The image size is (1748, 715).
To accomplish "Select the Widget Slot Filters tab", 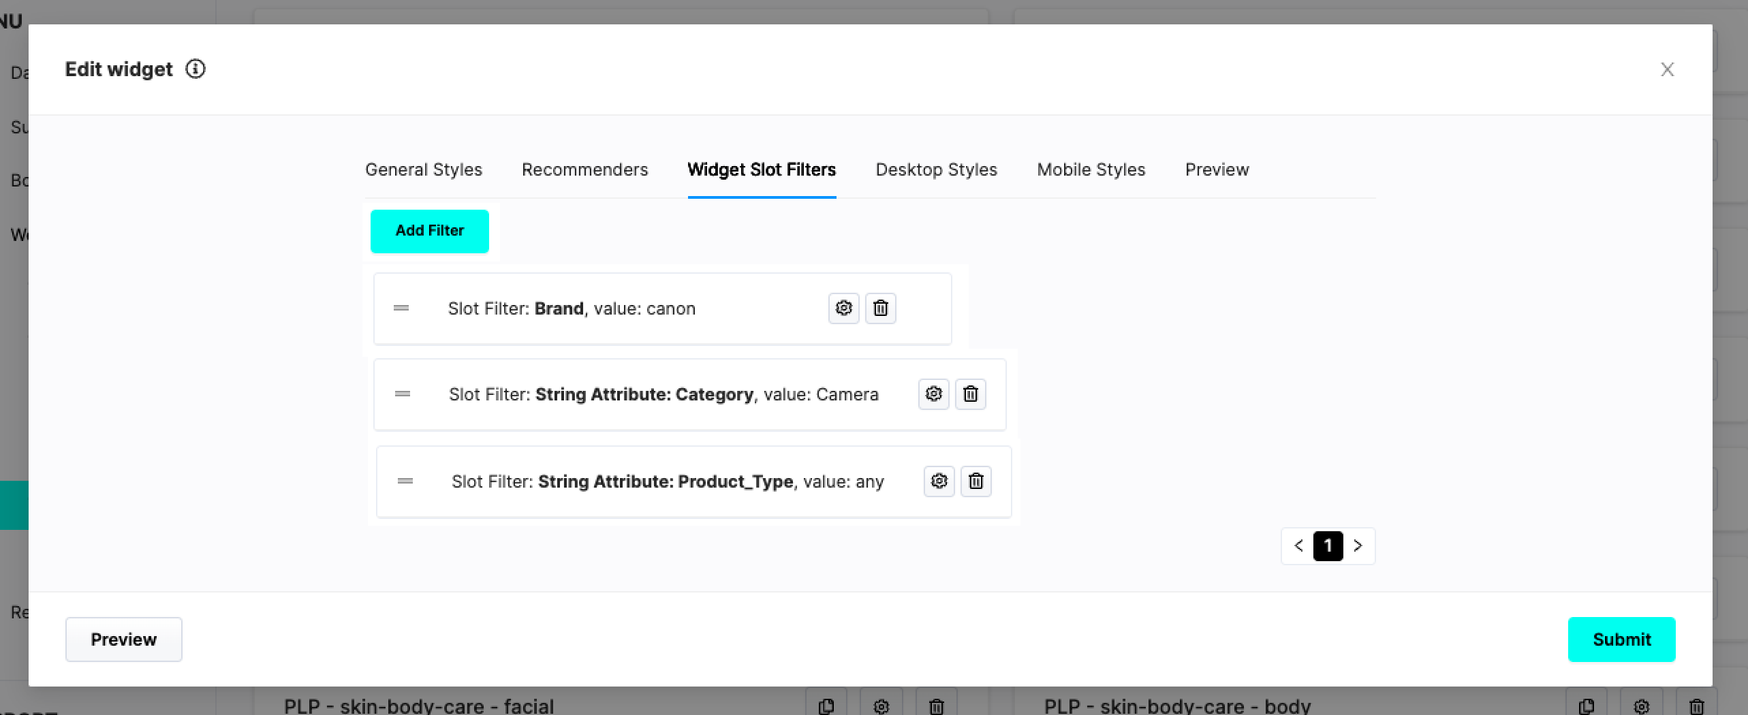I will pos(762,170).
